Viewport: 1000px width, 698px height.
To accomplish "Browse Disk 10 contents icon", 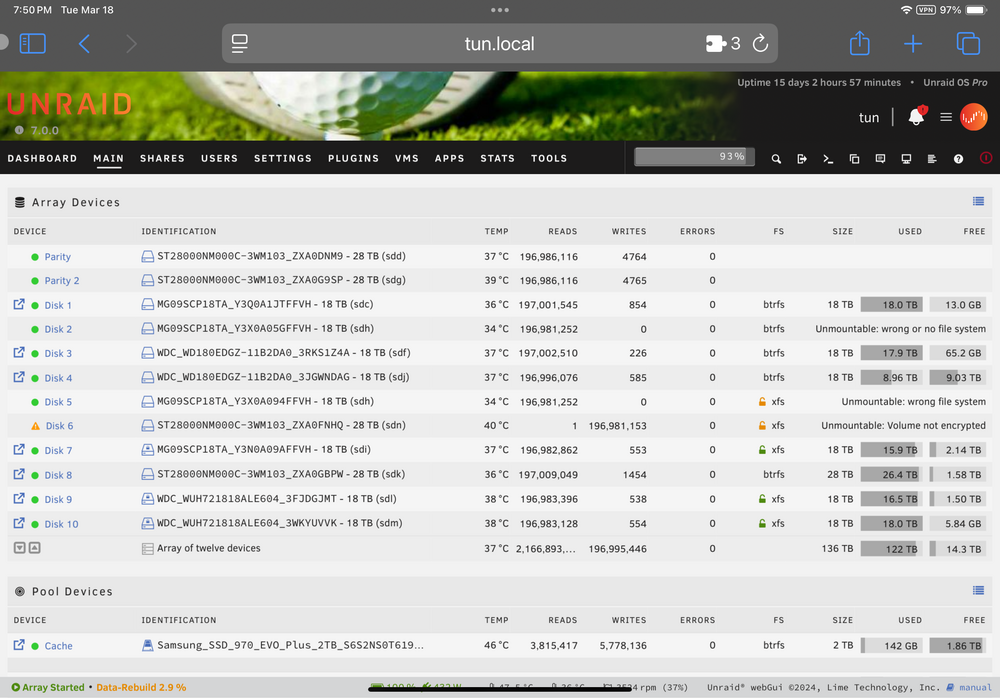I will (19, 523).
